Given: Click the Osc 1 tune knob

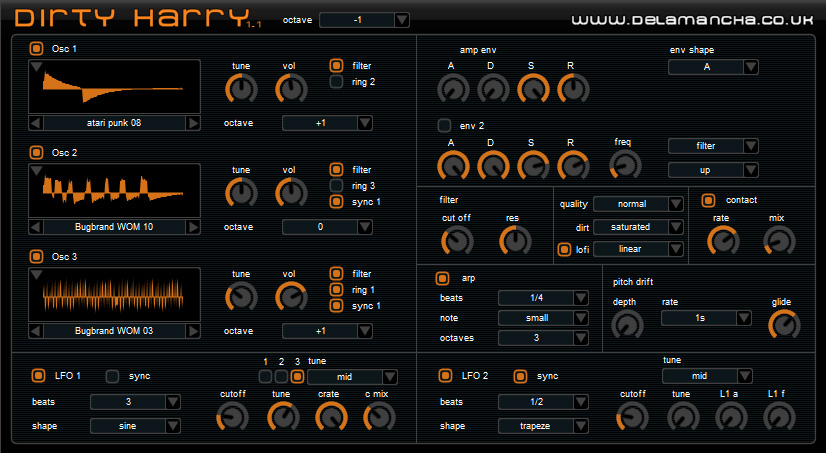Looking at the screenshot, I should pos(241,88).
